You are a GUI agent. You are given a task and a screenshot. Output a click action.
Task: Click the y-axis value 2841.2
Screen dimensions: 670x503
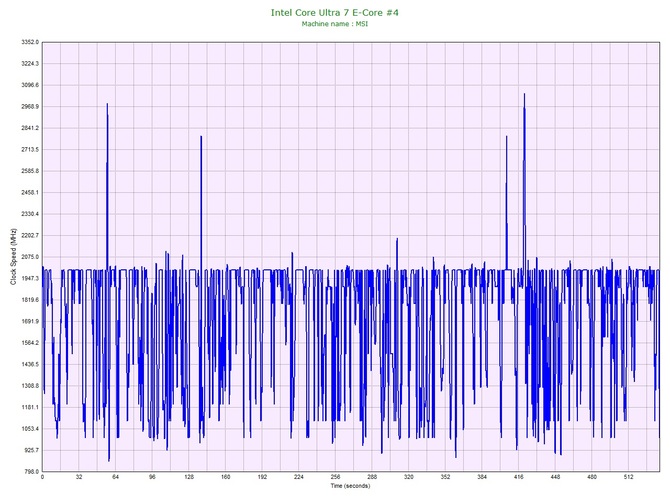pyautogui.click(x=30, y=128)
